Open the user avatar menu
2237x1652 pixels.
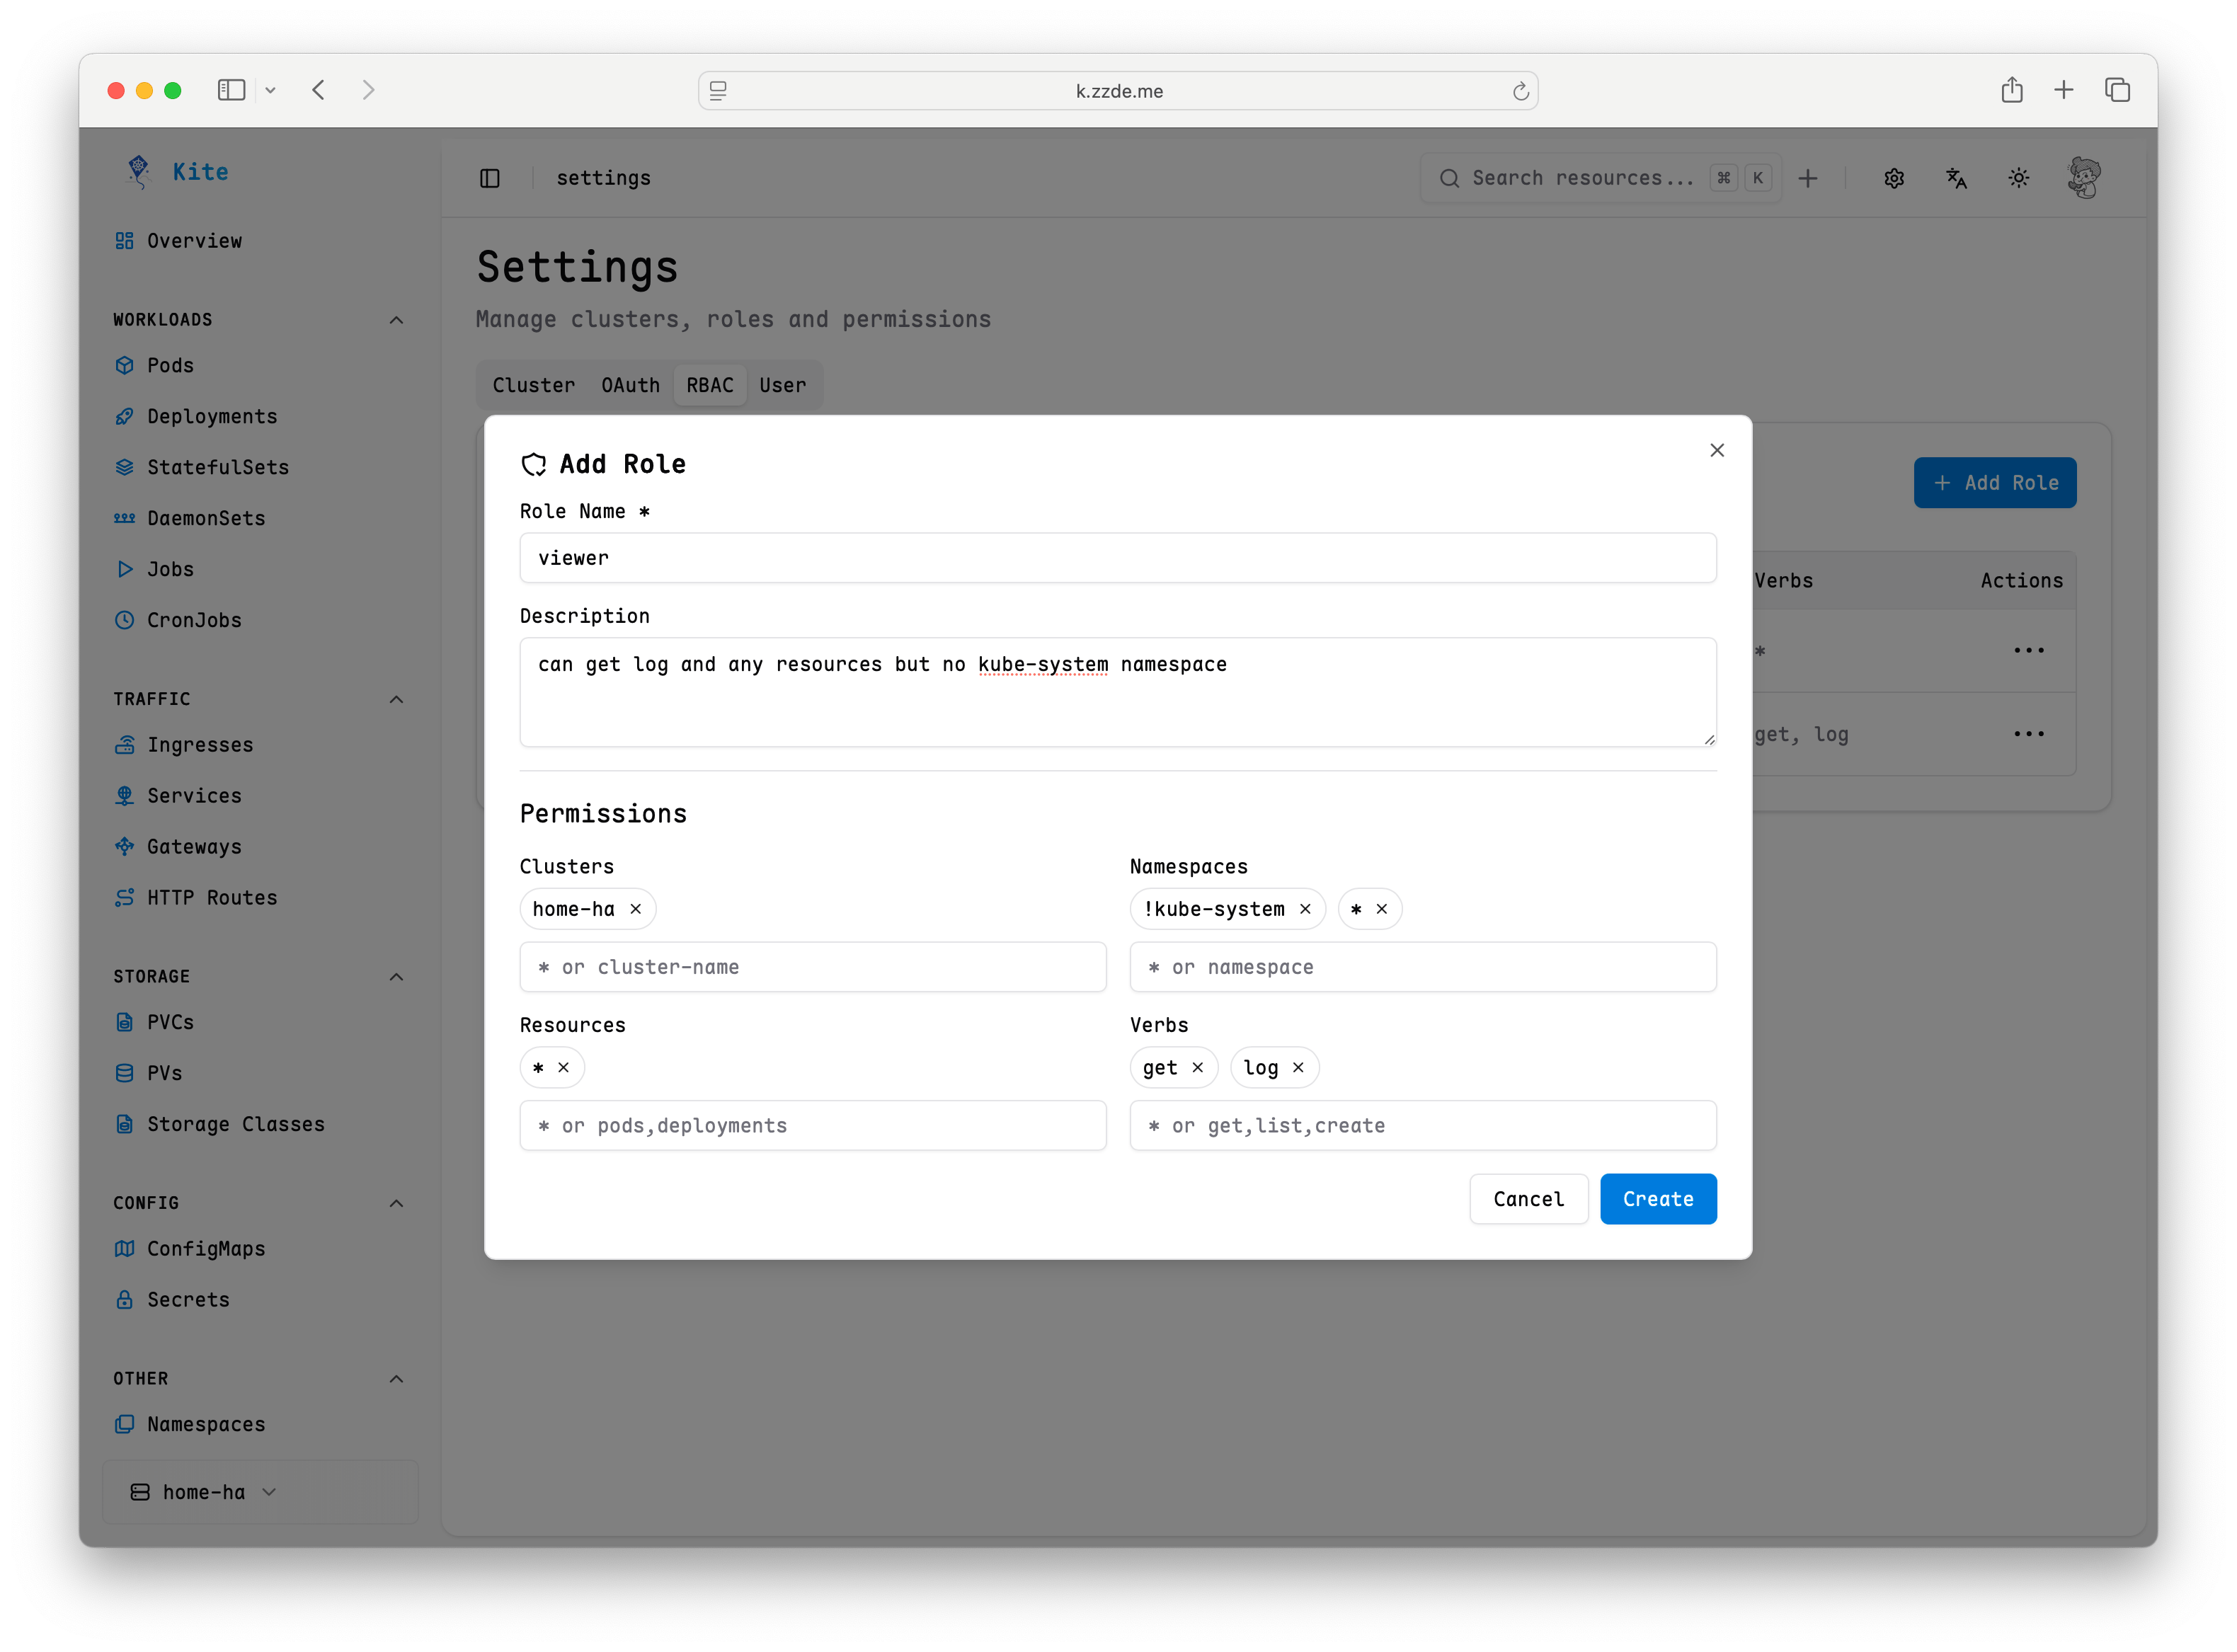click(2085, 177)
